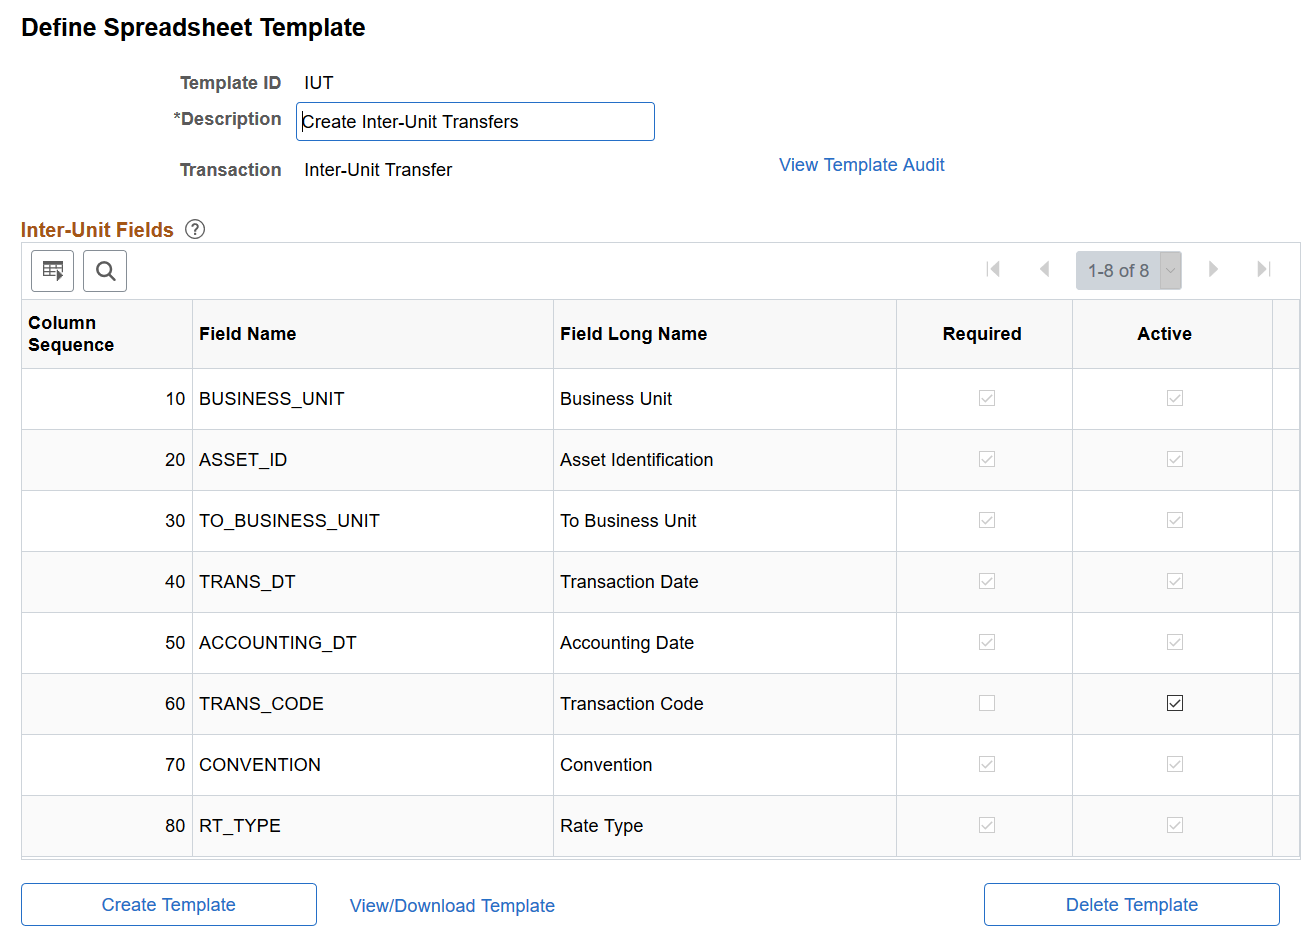1315x941 pixels.
Task: Click Required checkbox for ASSET_ID row
Action: [987, 459]
